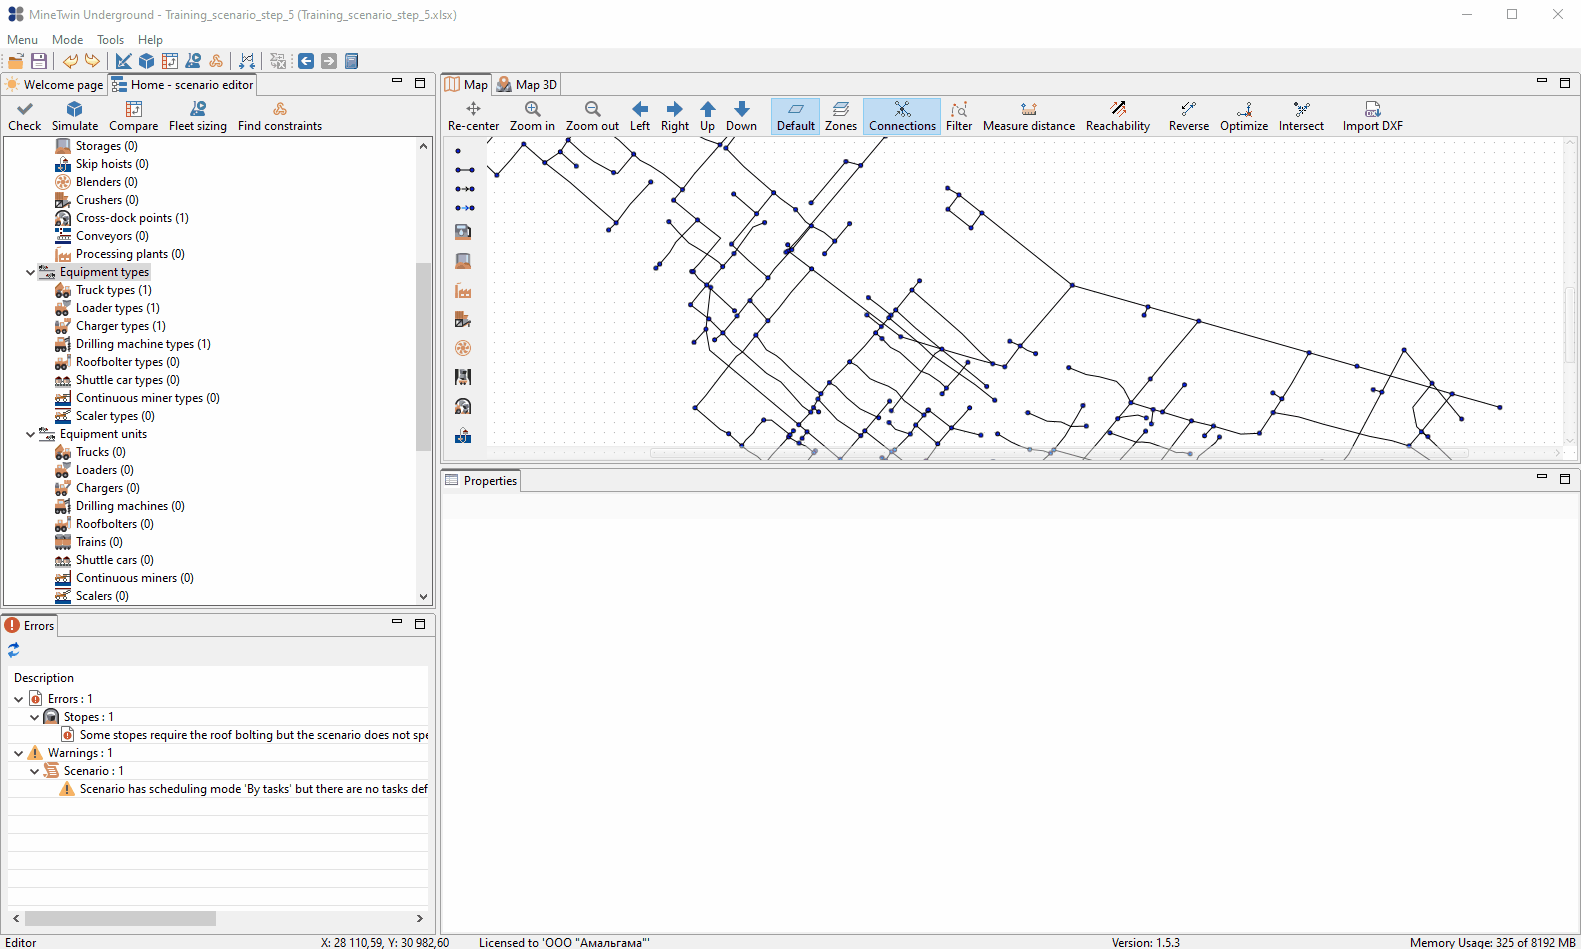
Task: Click the Errors panel horizontal scrollbar thumb
Action: [120, 918]
